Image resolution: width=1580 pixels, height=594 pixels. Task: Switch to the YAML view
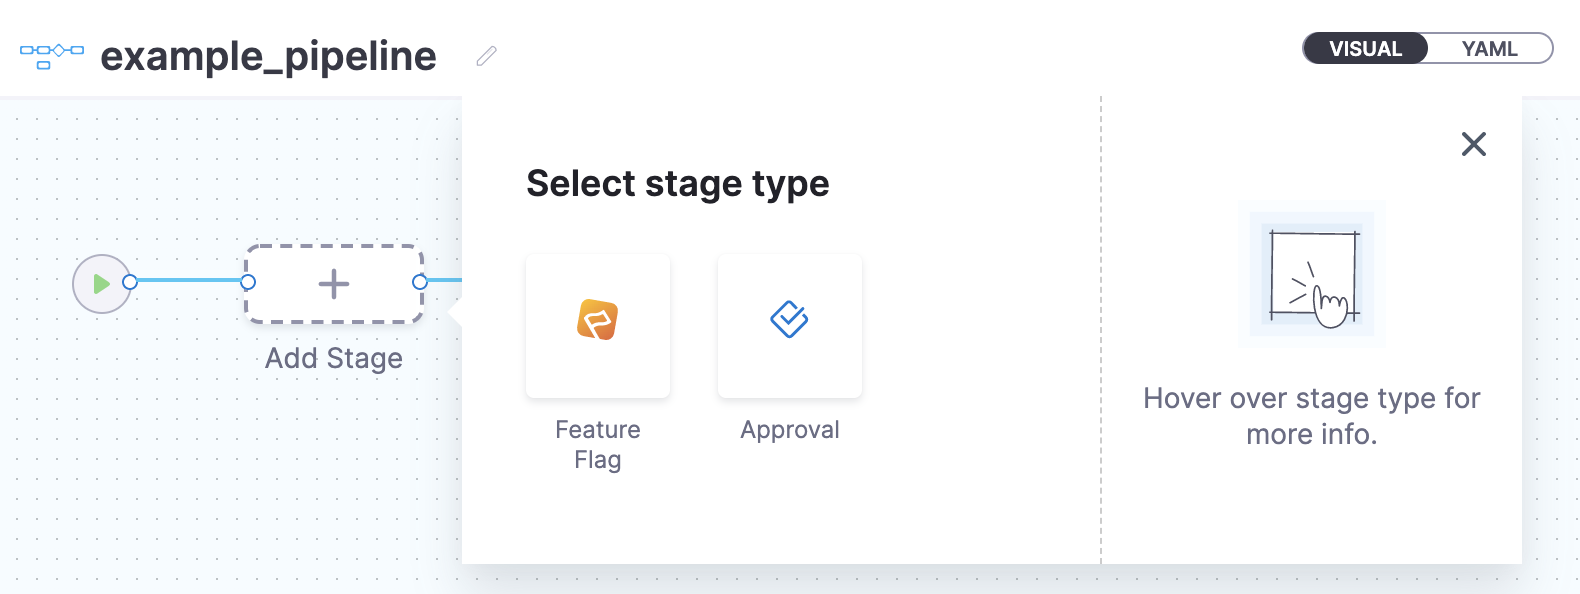pos(1490,49)
